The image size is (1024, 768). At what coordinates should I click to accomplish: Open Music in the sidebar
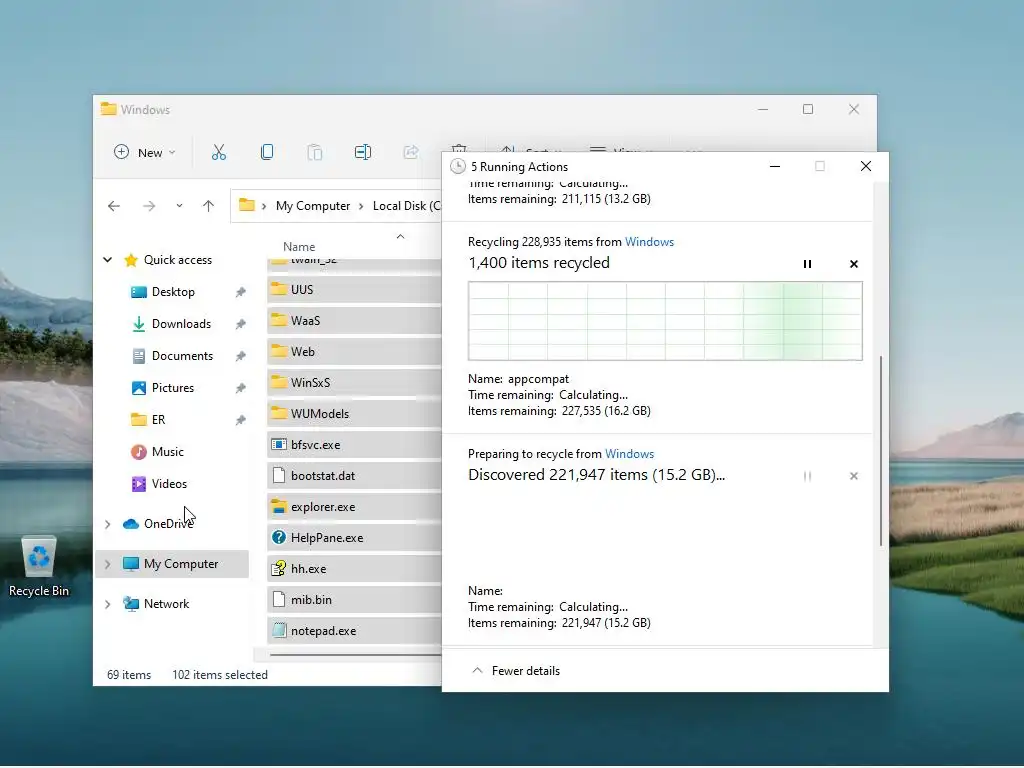click(x=167, y=452)
